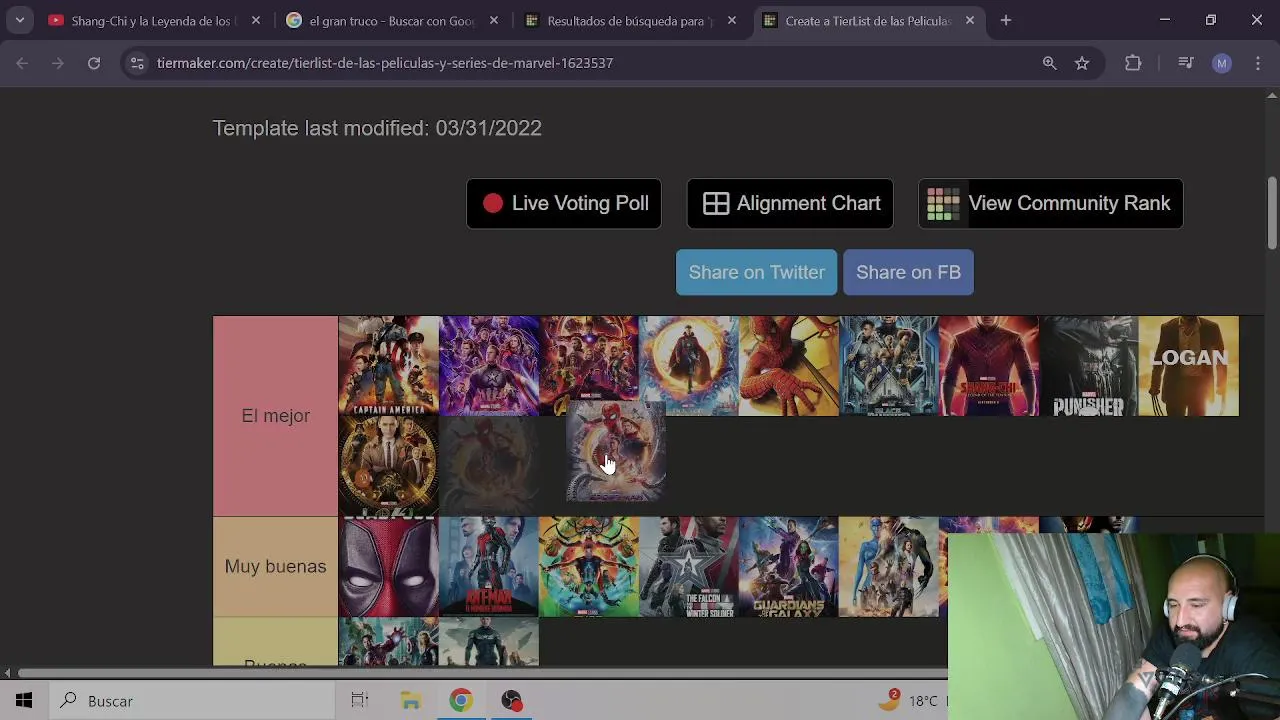This screenshot has height=720, width=1280.
Task: Share the tier list on Twitter
Action: coord(756,272)
